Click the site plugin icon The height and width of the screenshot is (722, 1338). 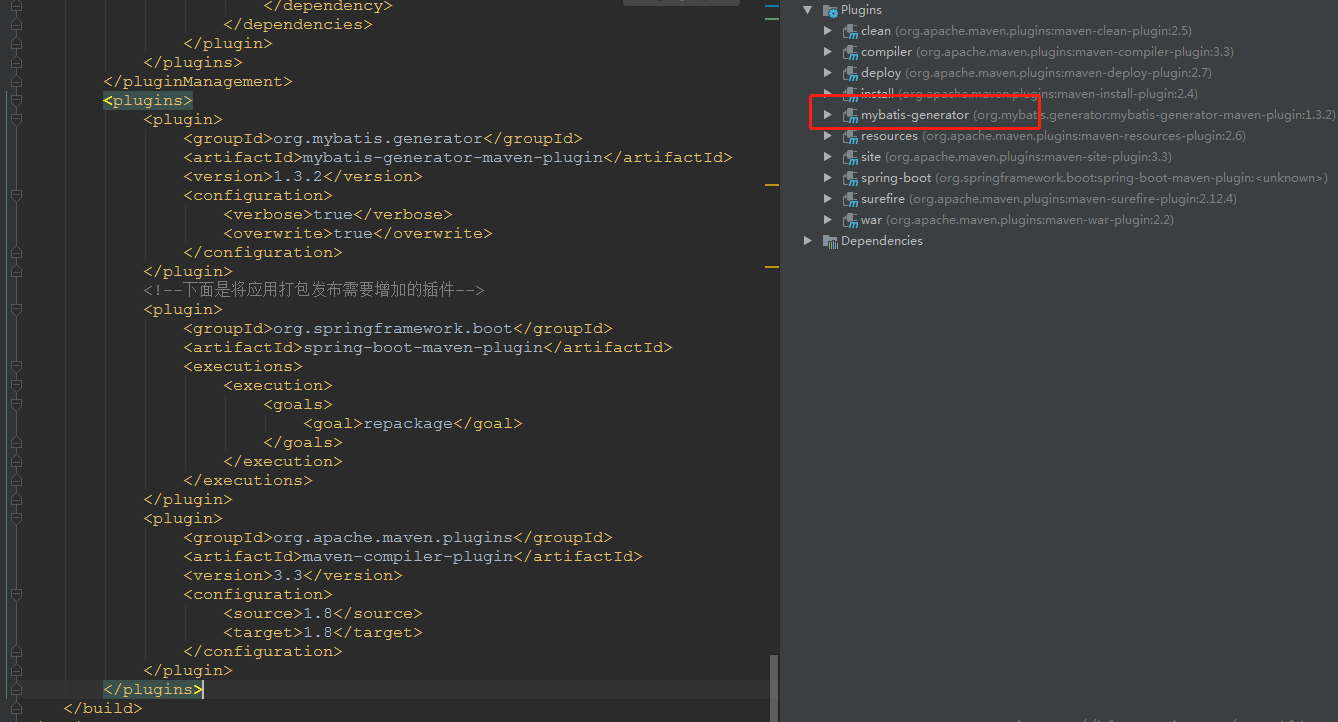(x=850, y=157)
